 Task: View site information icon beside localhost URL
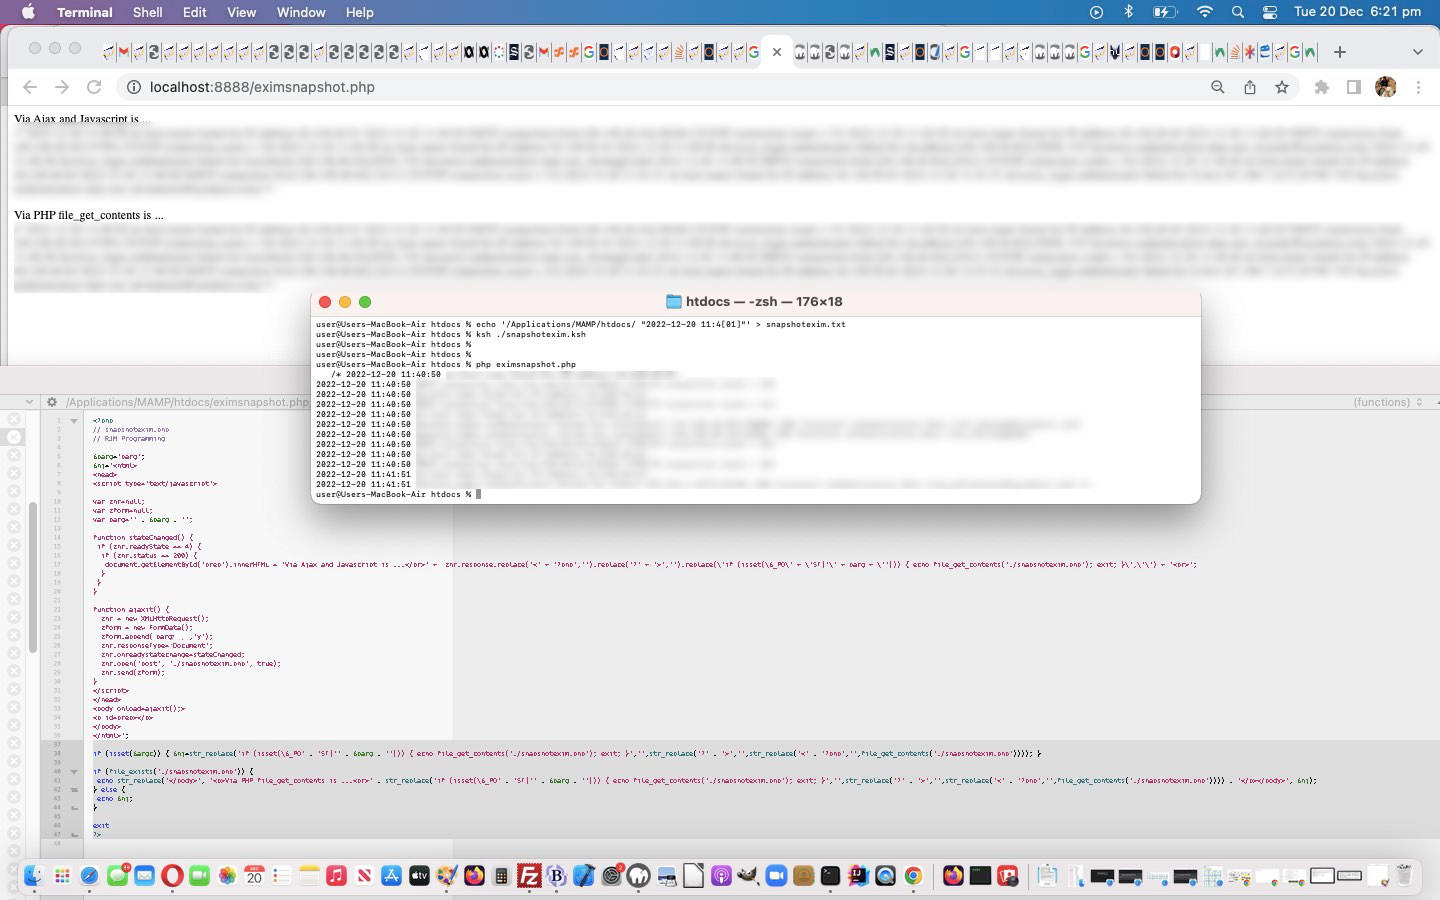(x=133, y=87)
